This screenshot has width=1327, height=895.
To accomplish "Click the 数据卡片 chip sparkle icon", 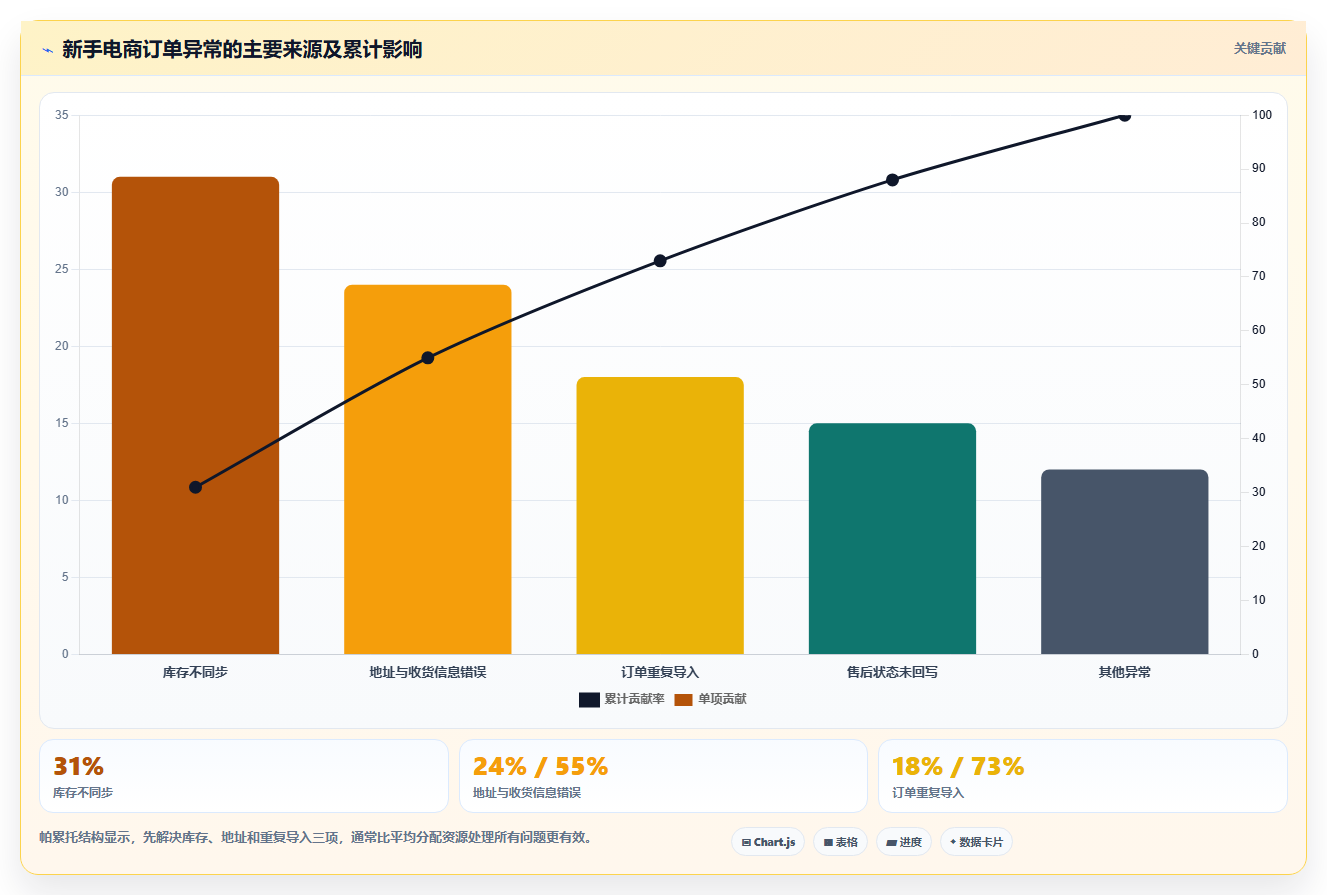I will 953,842.
